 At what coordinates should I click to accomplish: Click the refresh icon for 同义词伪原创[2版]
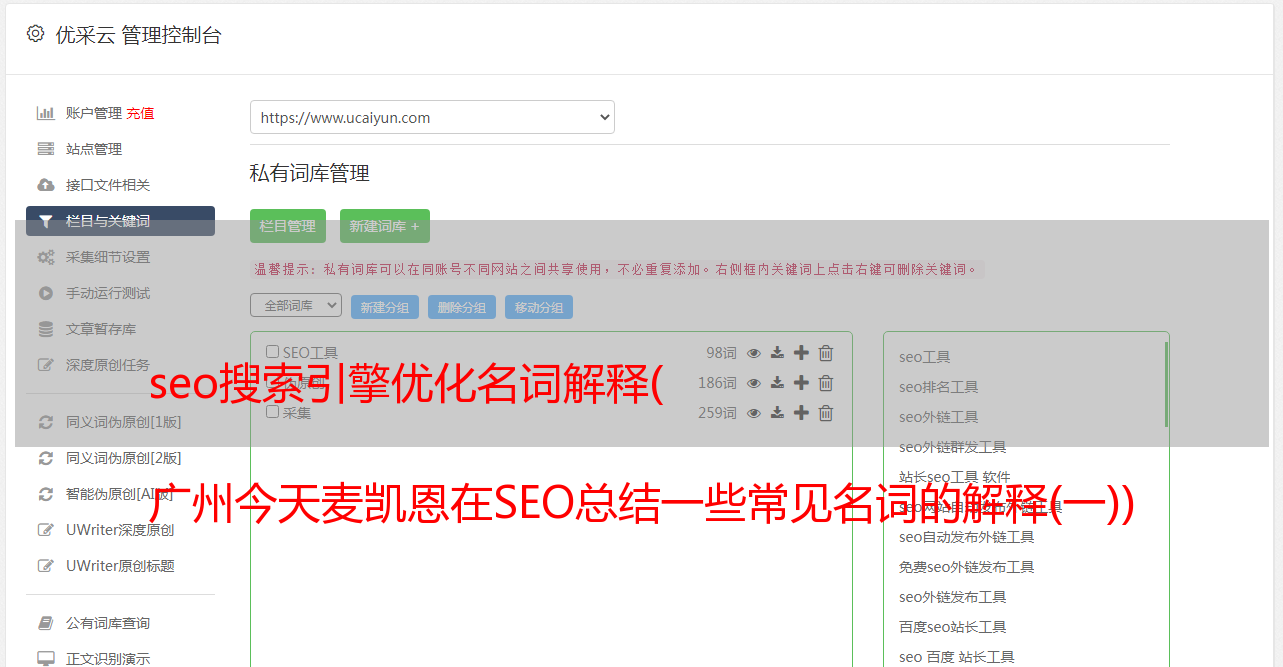click(45, 458)
